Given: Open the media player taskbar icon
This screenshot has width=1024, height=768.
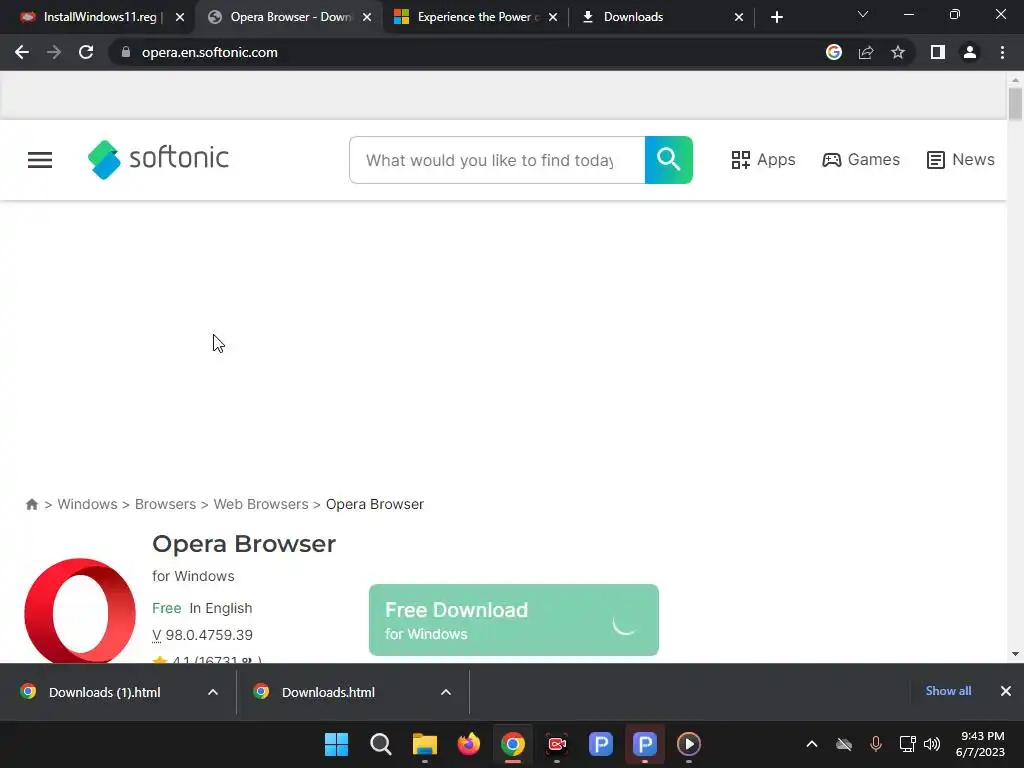Looking at the screenshot, I should coord(689,744).
